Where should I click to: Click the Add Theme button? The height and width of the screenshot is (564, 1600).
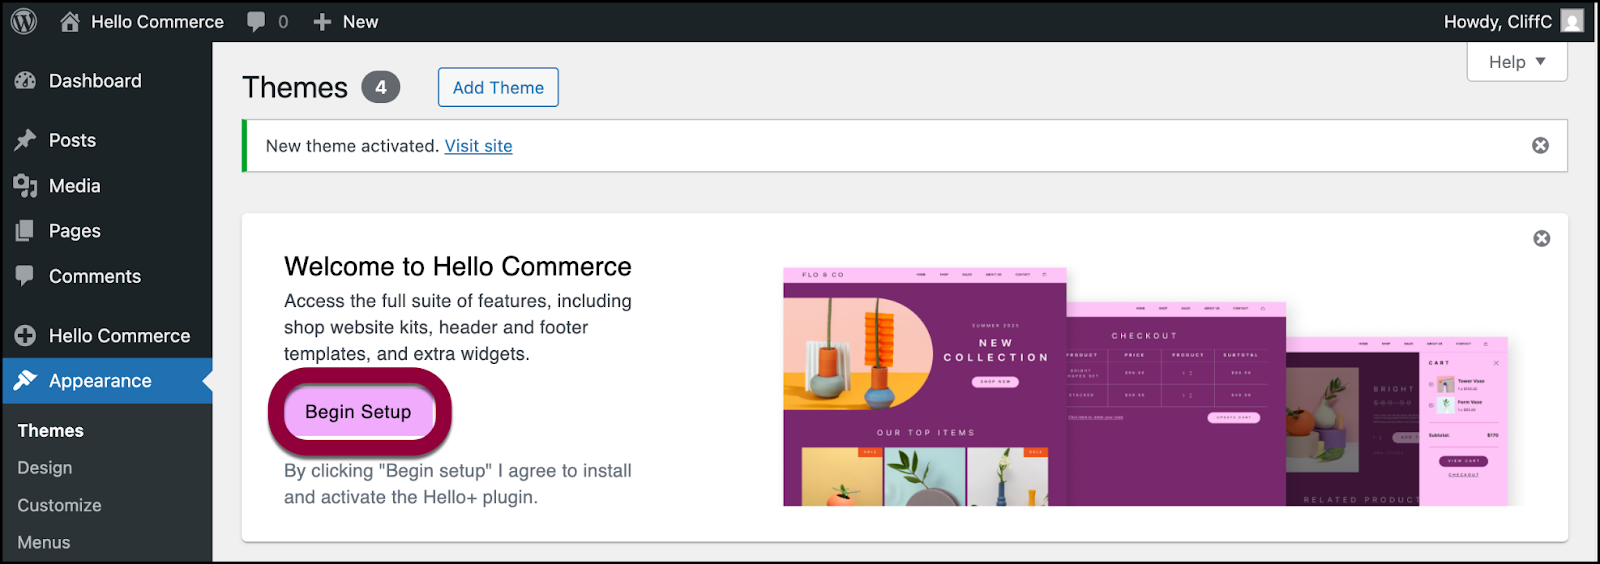(x=498, y=87)
